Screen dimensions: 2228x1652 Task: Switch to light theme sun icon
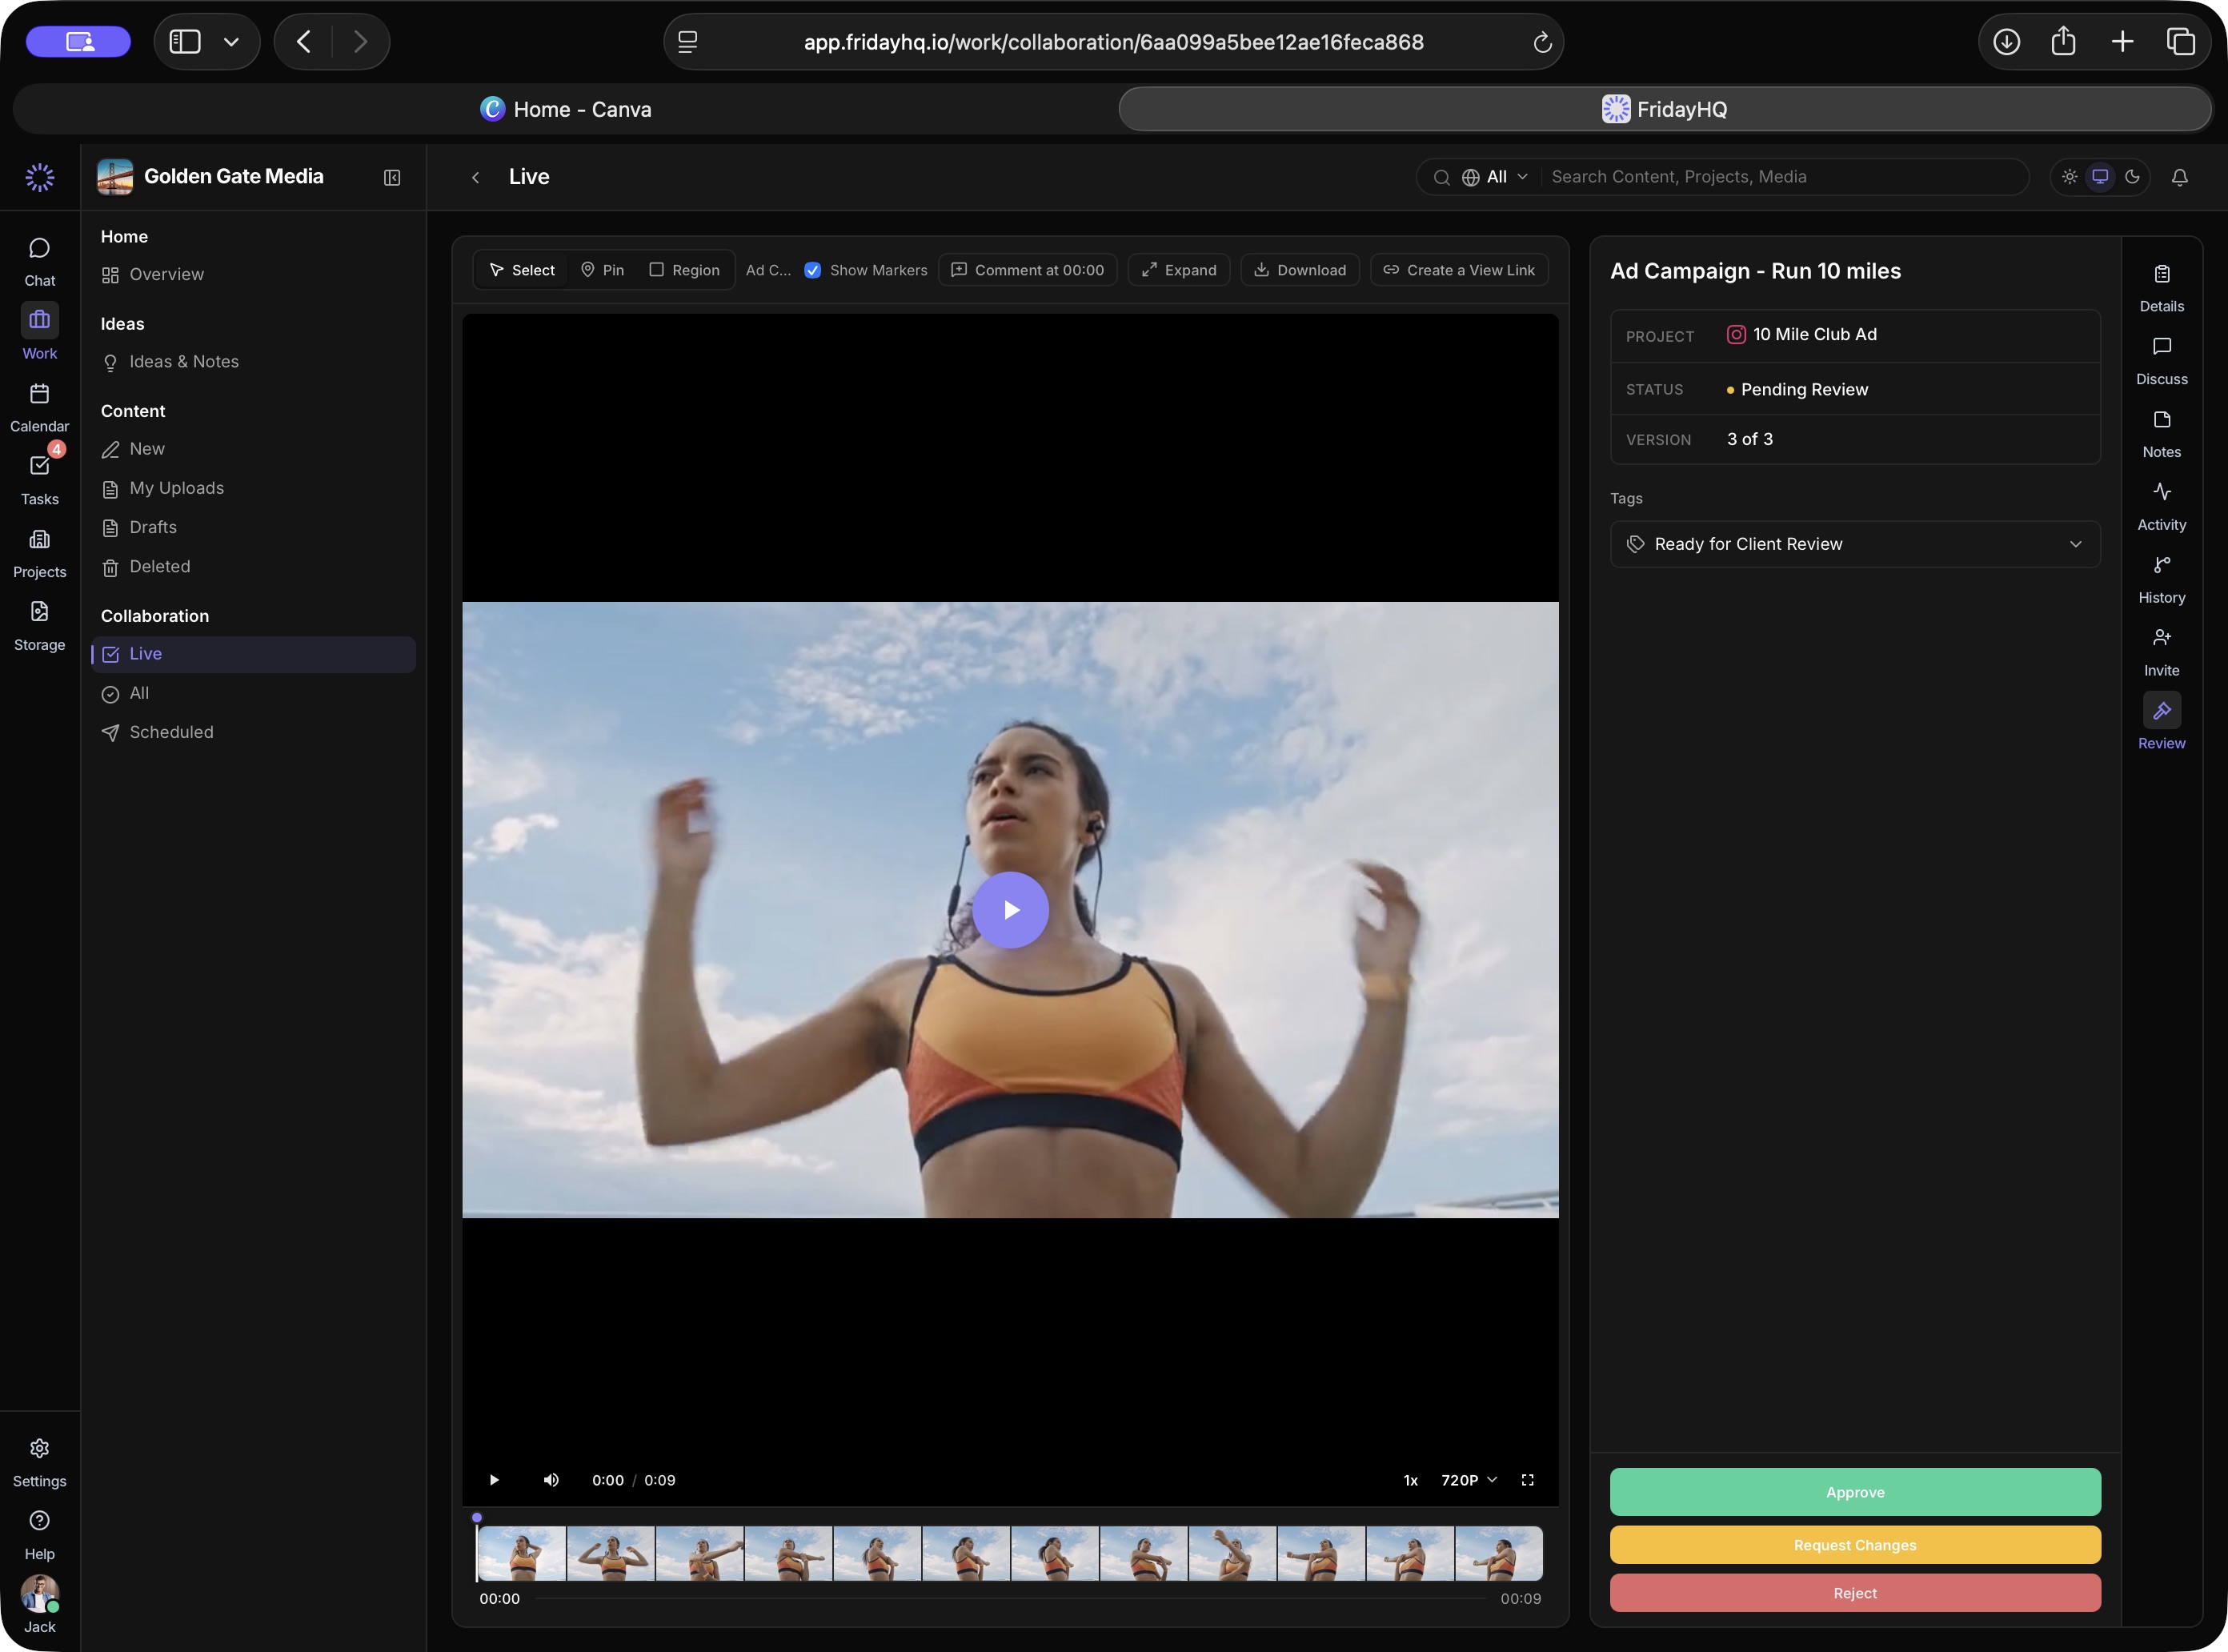(2069, 177)
